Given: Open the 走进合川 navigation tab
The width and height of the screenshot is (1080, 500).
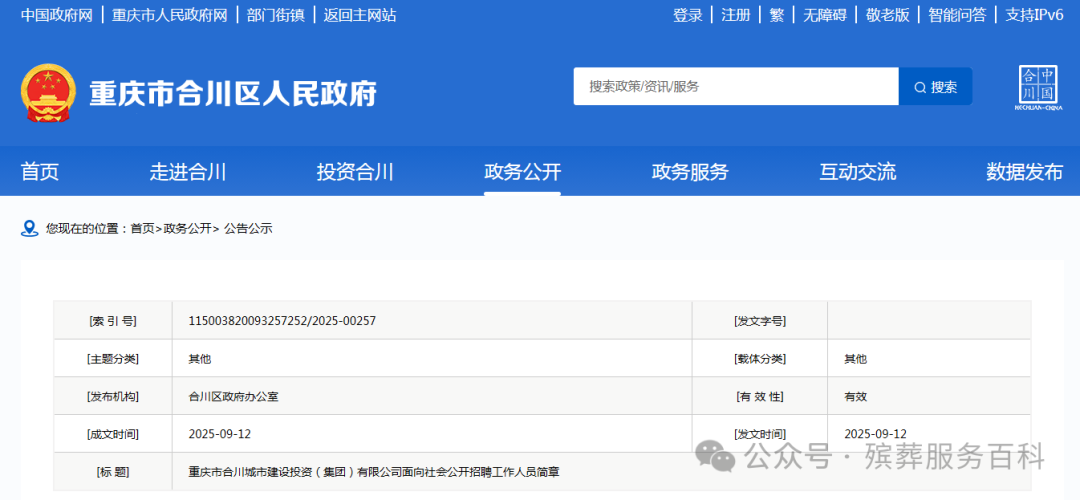Looking at the screenshot, I should click(x=188, y=172).
